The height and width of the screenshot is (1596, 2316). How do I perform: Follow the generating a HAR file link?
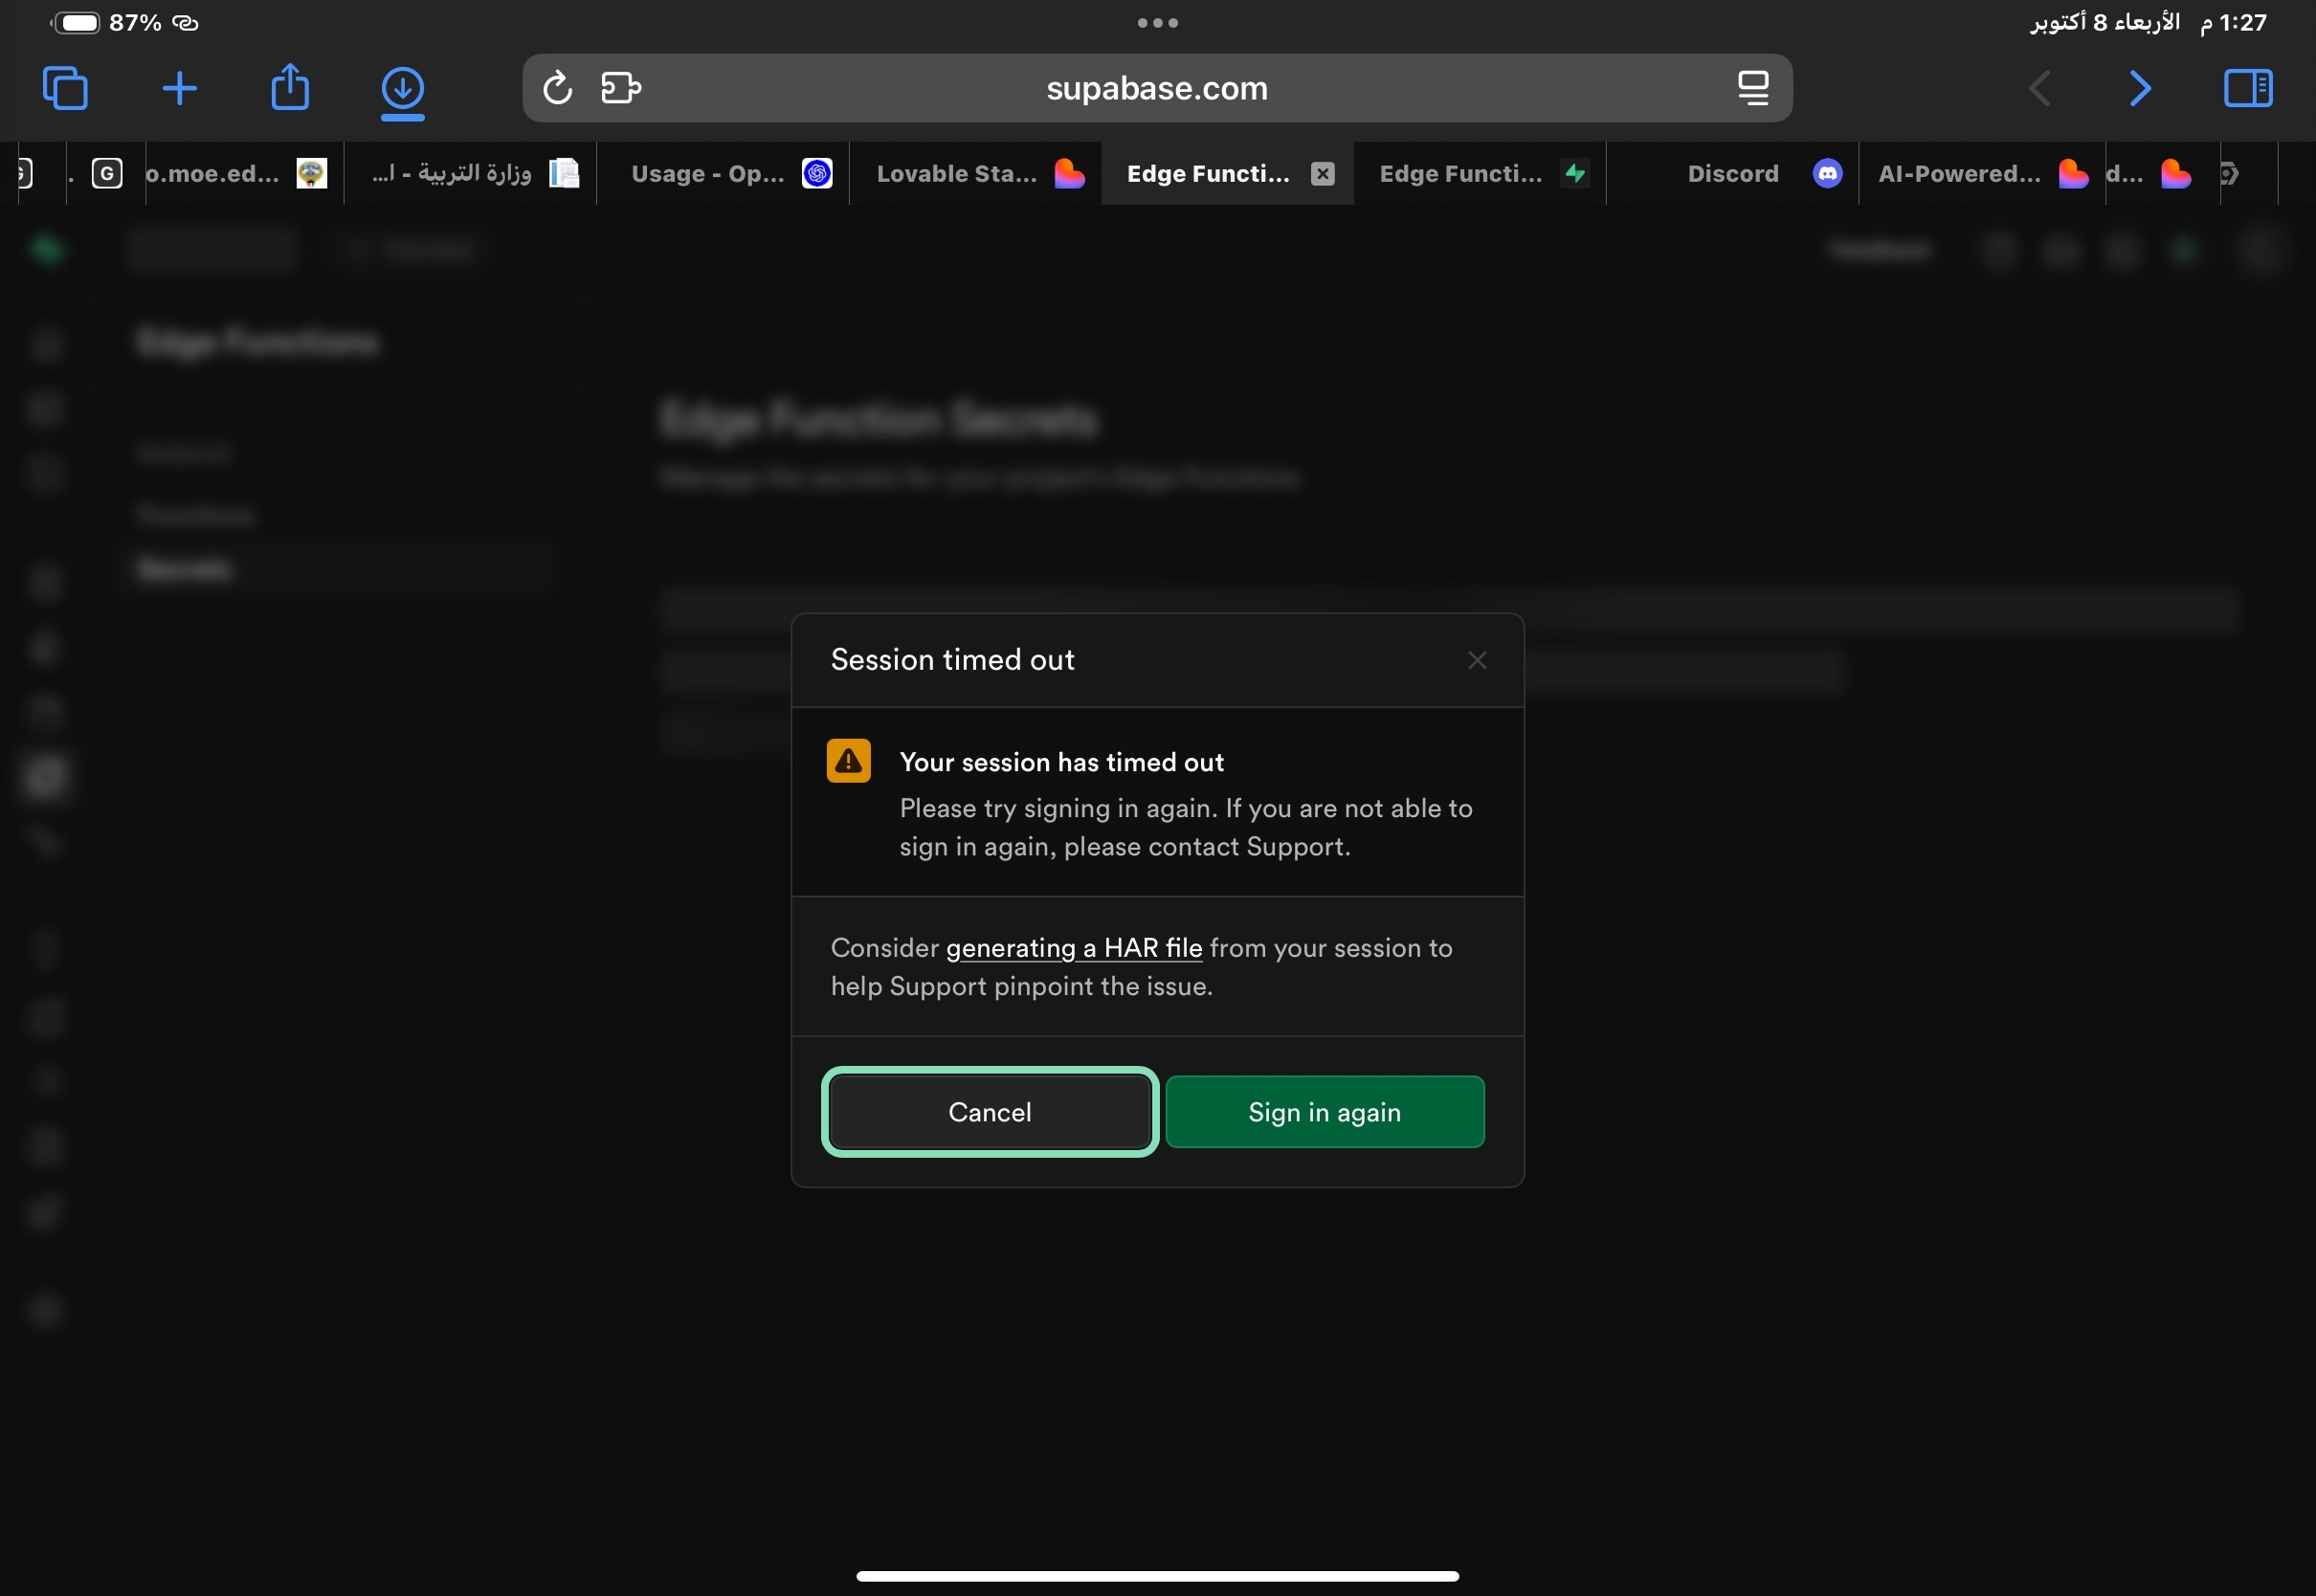point(1073,948)
